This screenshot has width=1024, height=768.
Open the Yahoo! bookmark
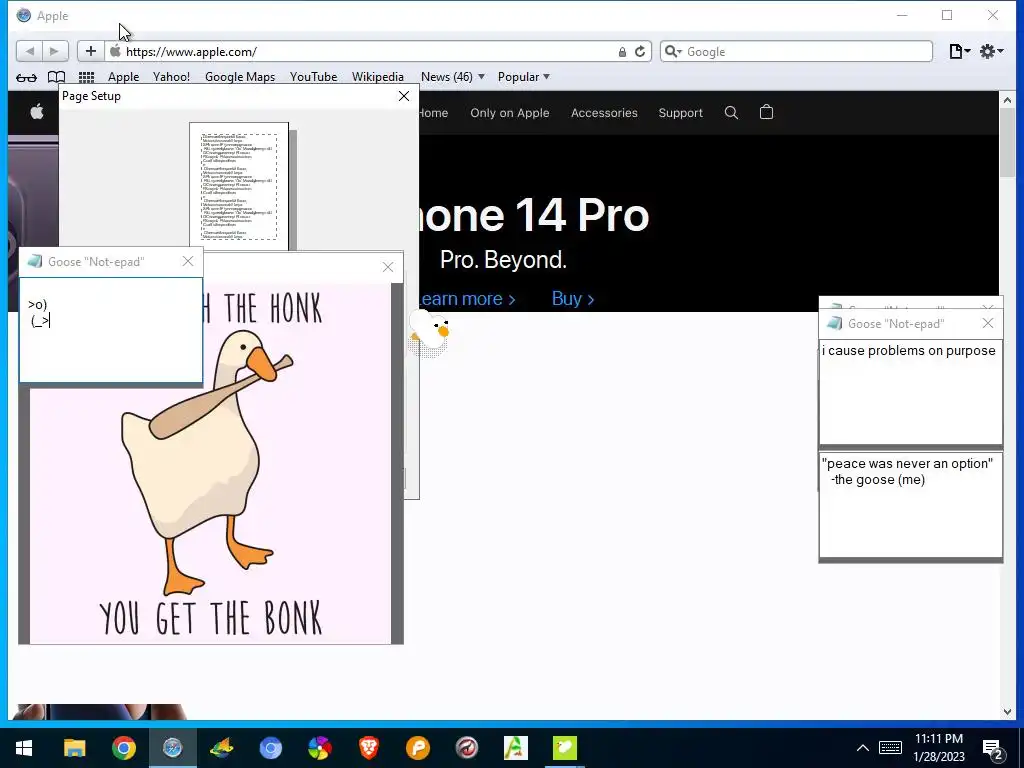[171, 77]
